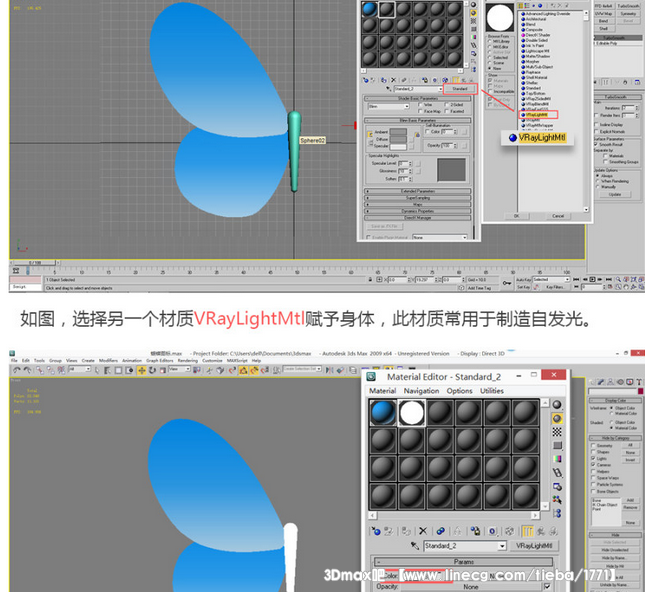Viewport: 645px width, 592px height.
Task: Select white VRayLight sample slot in lower editor
Action: coord(411,413)
